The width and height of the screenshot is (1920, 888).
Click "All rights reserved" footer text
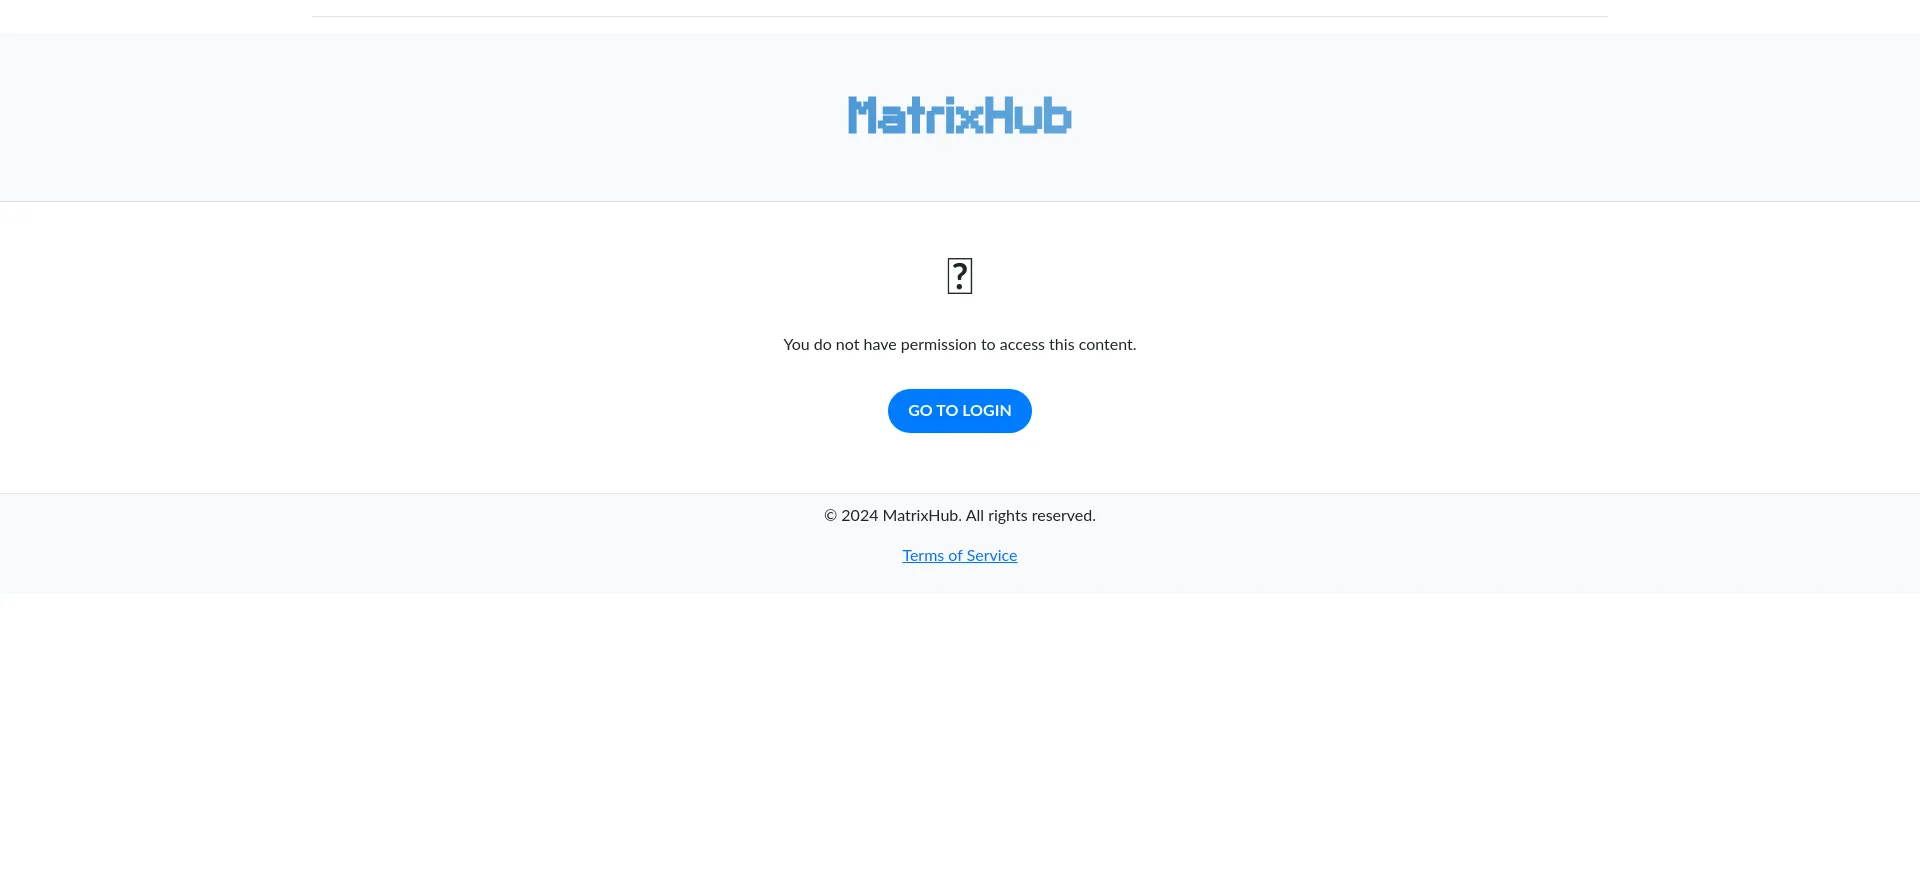1031,516
